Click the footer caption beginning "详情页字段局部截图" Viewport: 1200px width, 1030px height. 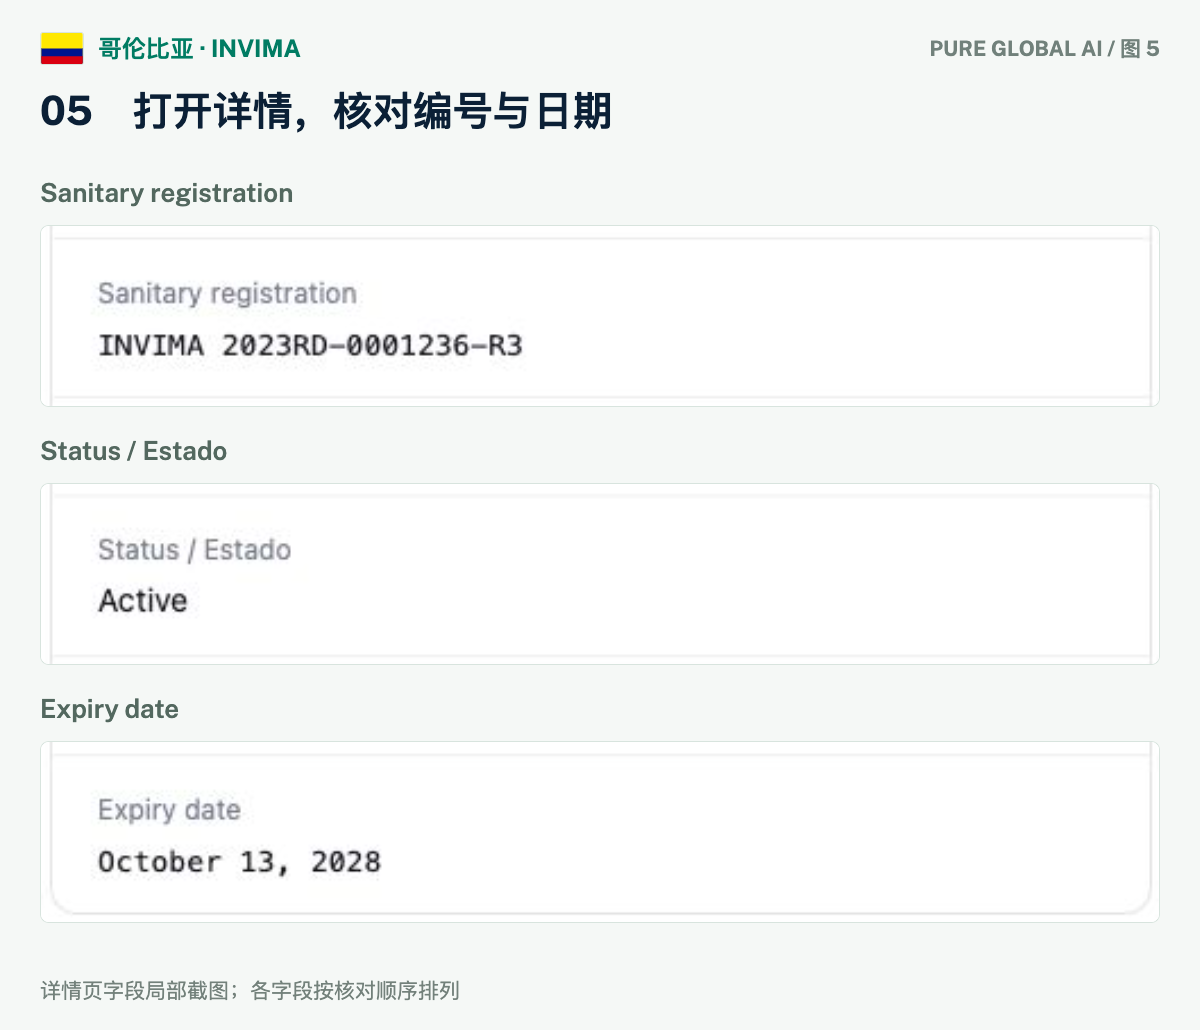click(250, 991)
